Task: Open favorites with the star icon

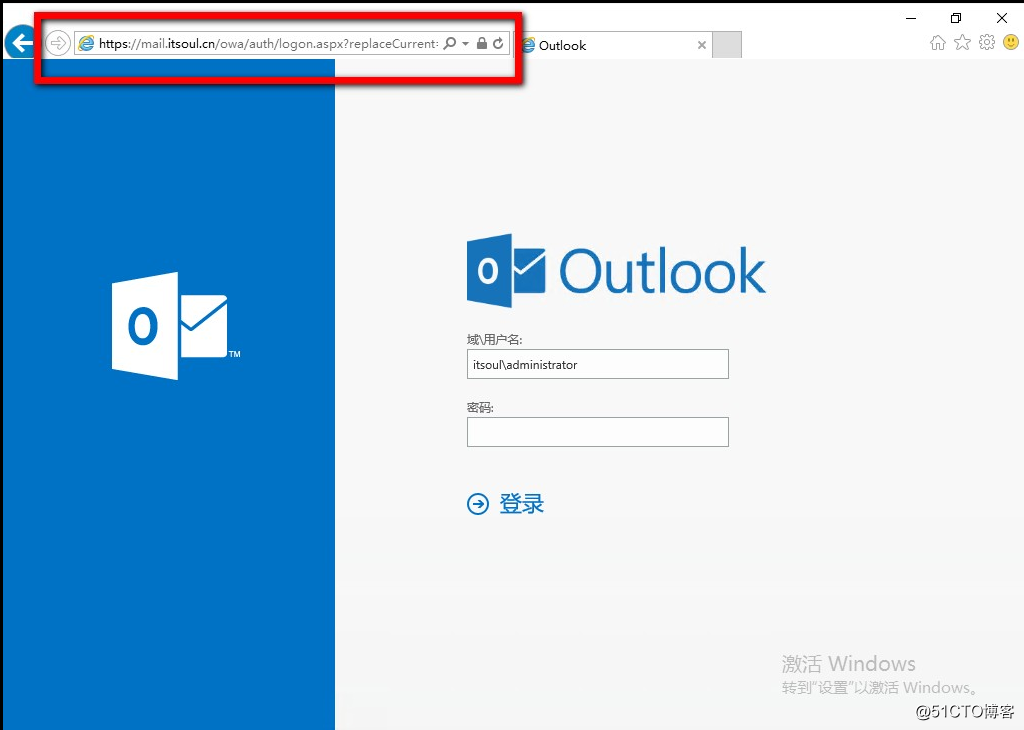Action: click(962, 43)
